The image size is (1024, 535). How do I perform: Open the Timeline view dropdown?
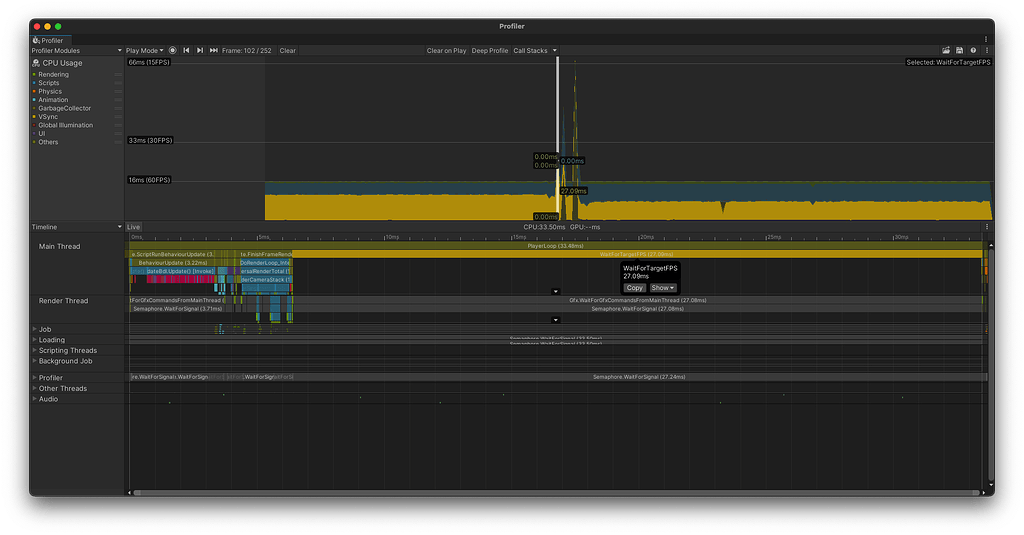click(76, 227)
